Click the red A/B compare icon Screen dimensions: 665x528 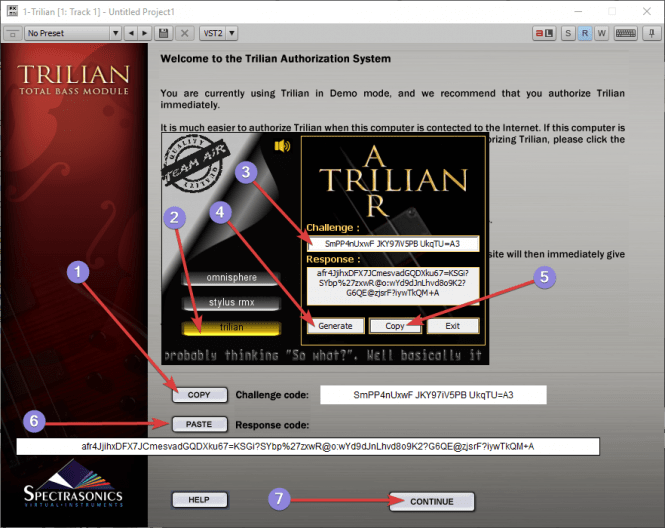(544, 33)
